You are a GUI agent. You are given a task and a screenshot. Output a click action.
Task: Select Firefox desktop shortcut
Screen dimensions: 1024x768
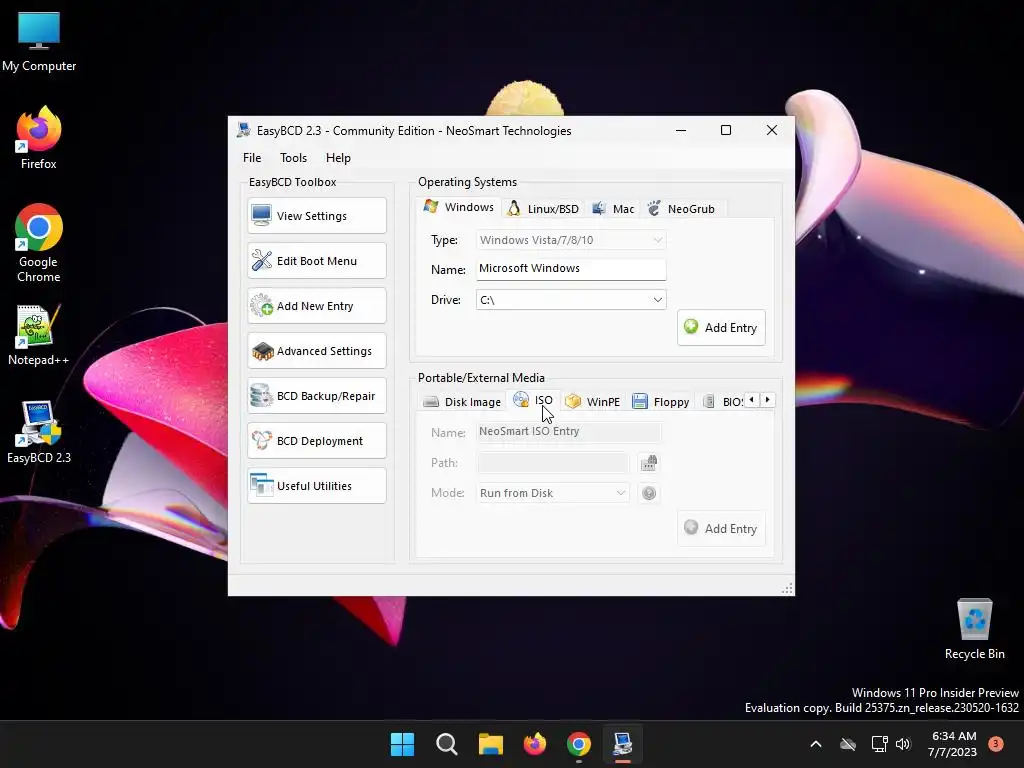39,138
